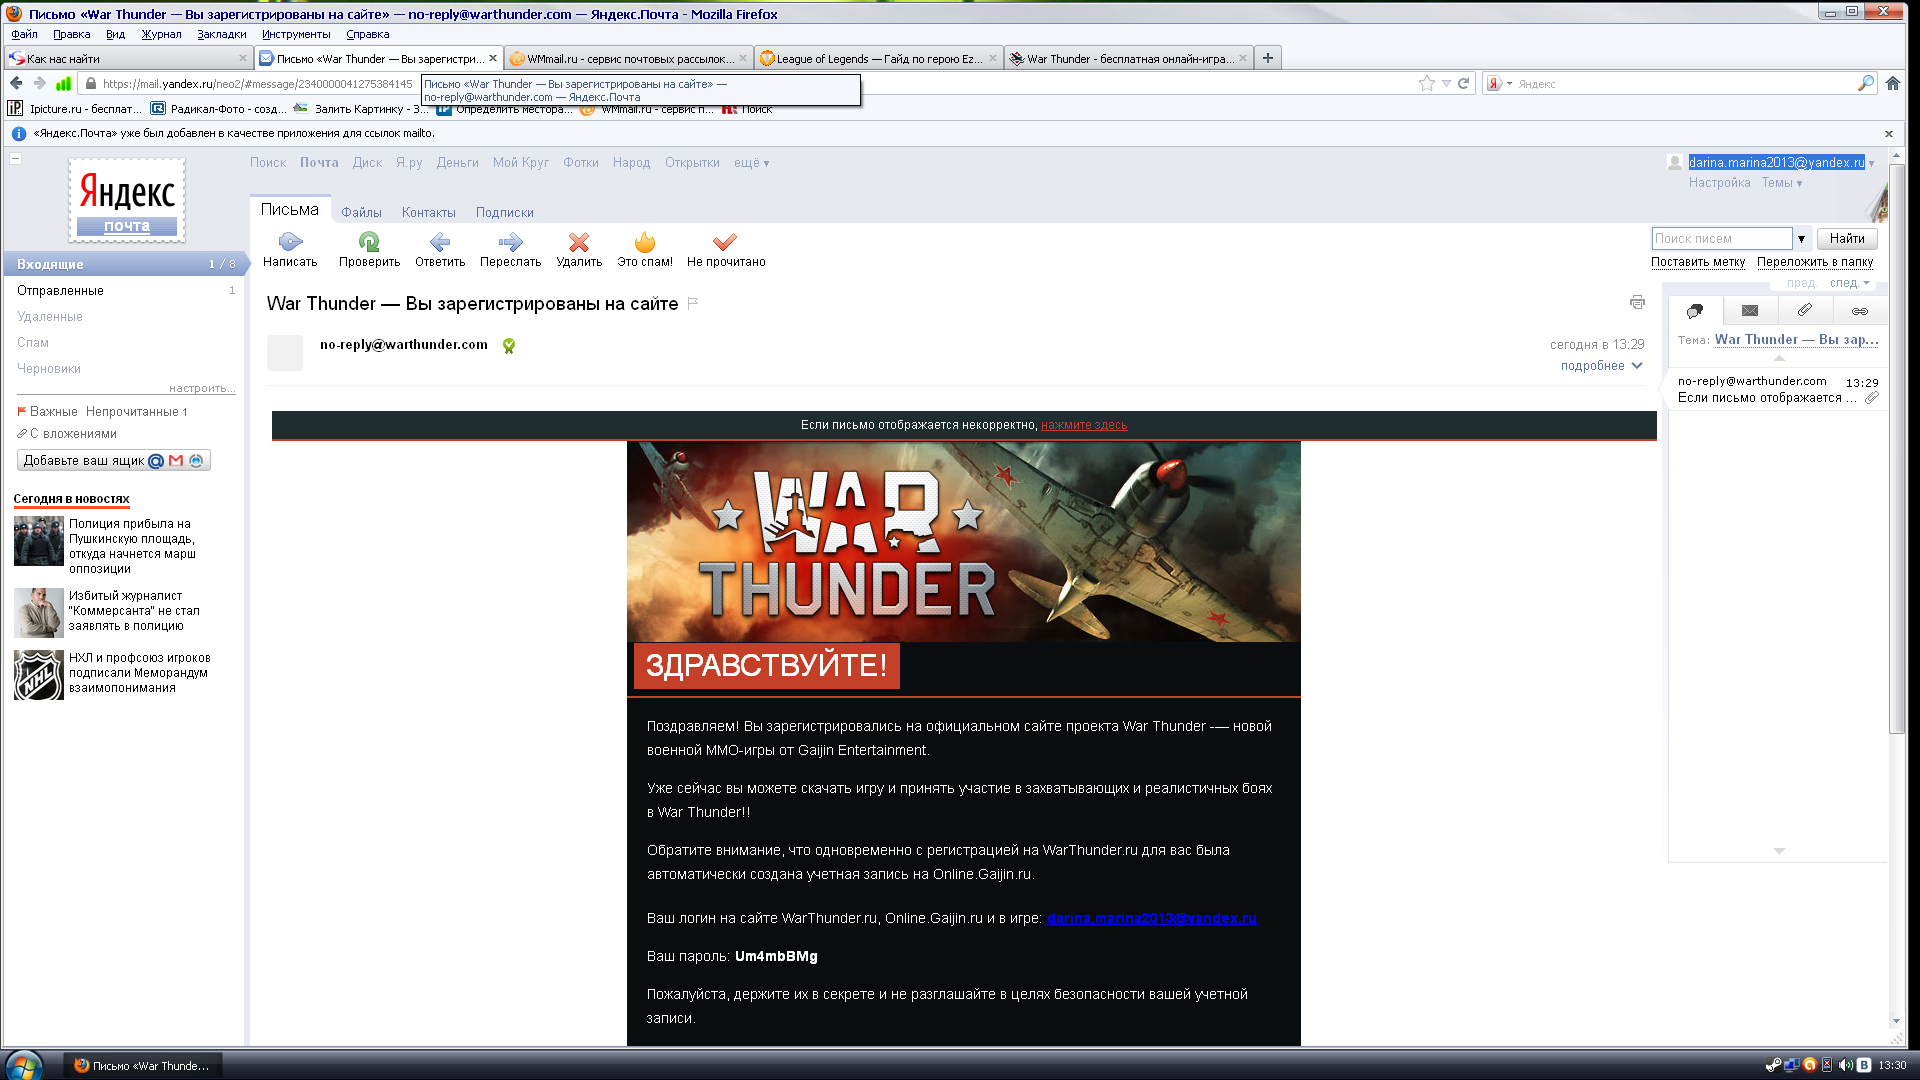Click the page vertical scrollbar thumb

click(1897, 450)
